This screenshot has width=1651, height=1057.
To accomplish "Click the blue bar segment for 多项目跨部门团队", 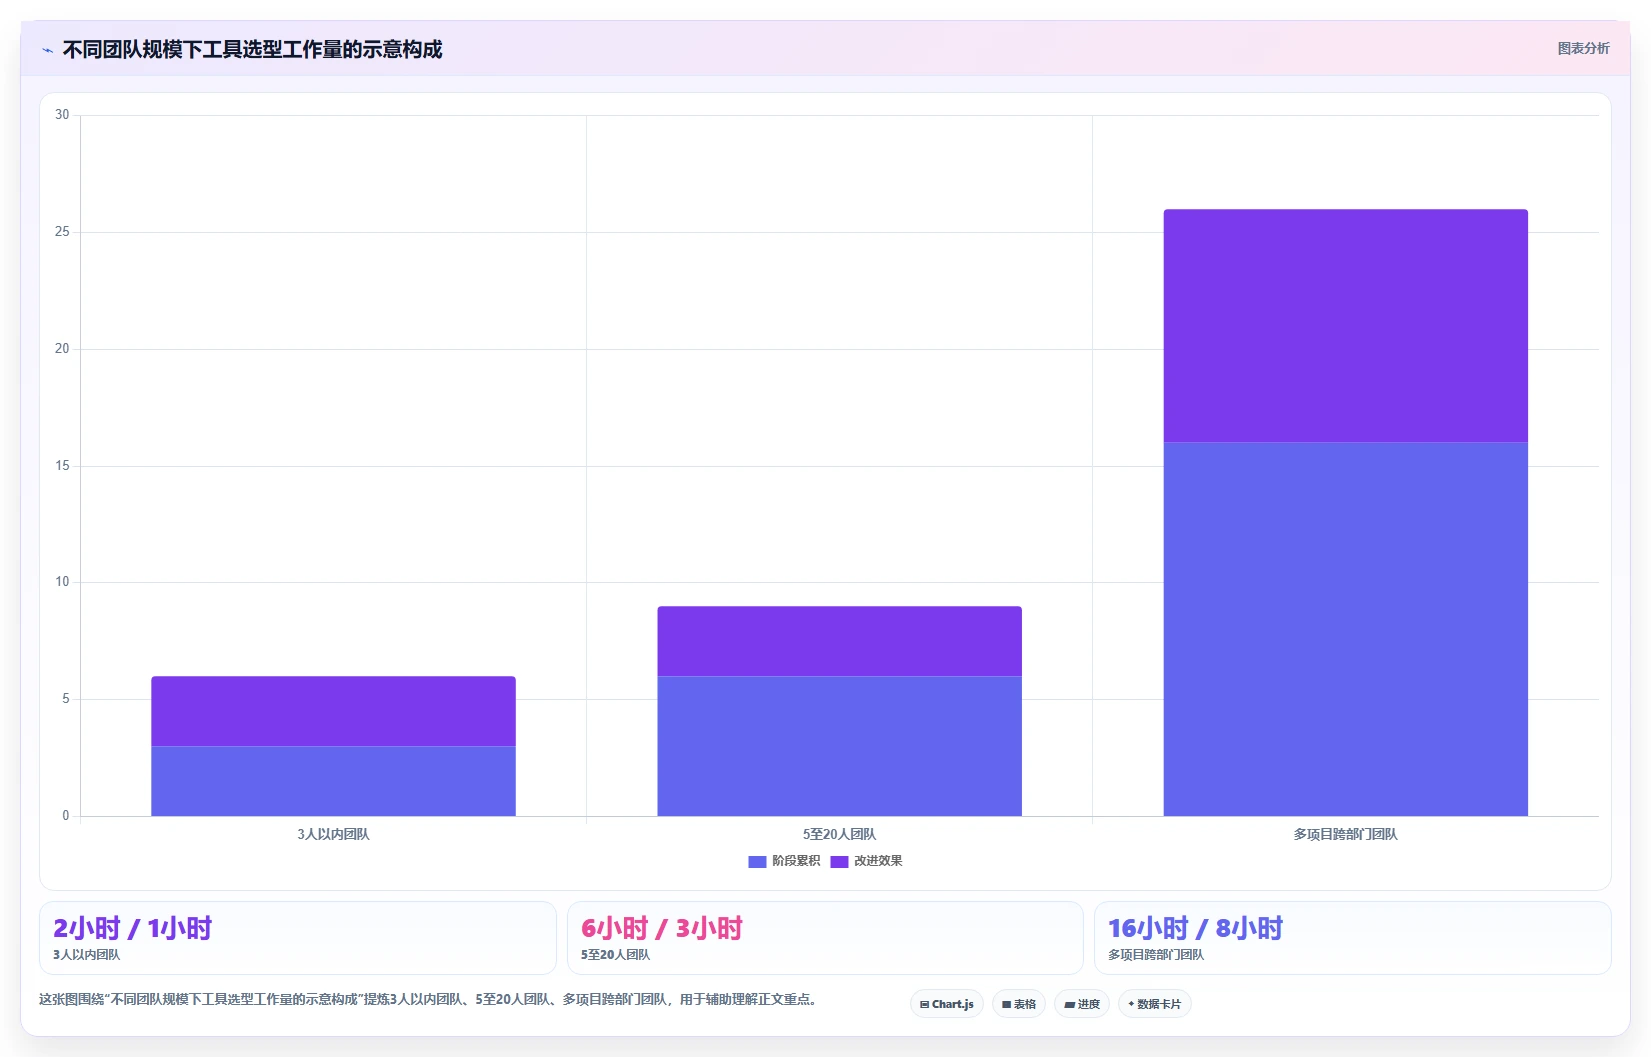I will point(1345,629).
